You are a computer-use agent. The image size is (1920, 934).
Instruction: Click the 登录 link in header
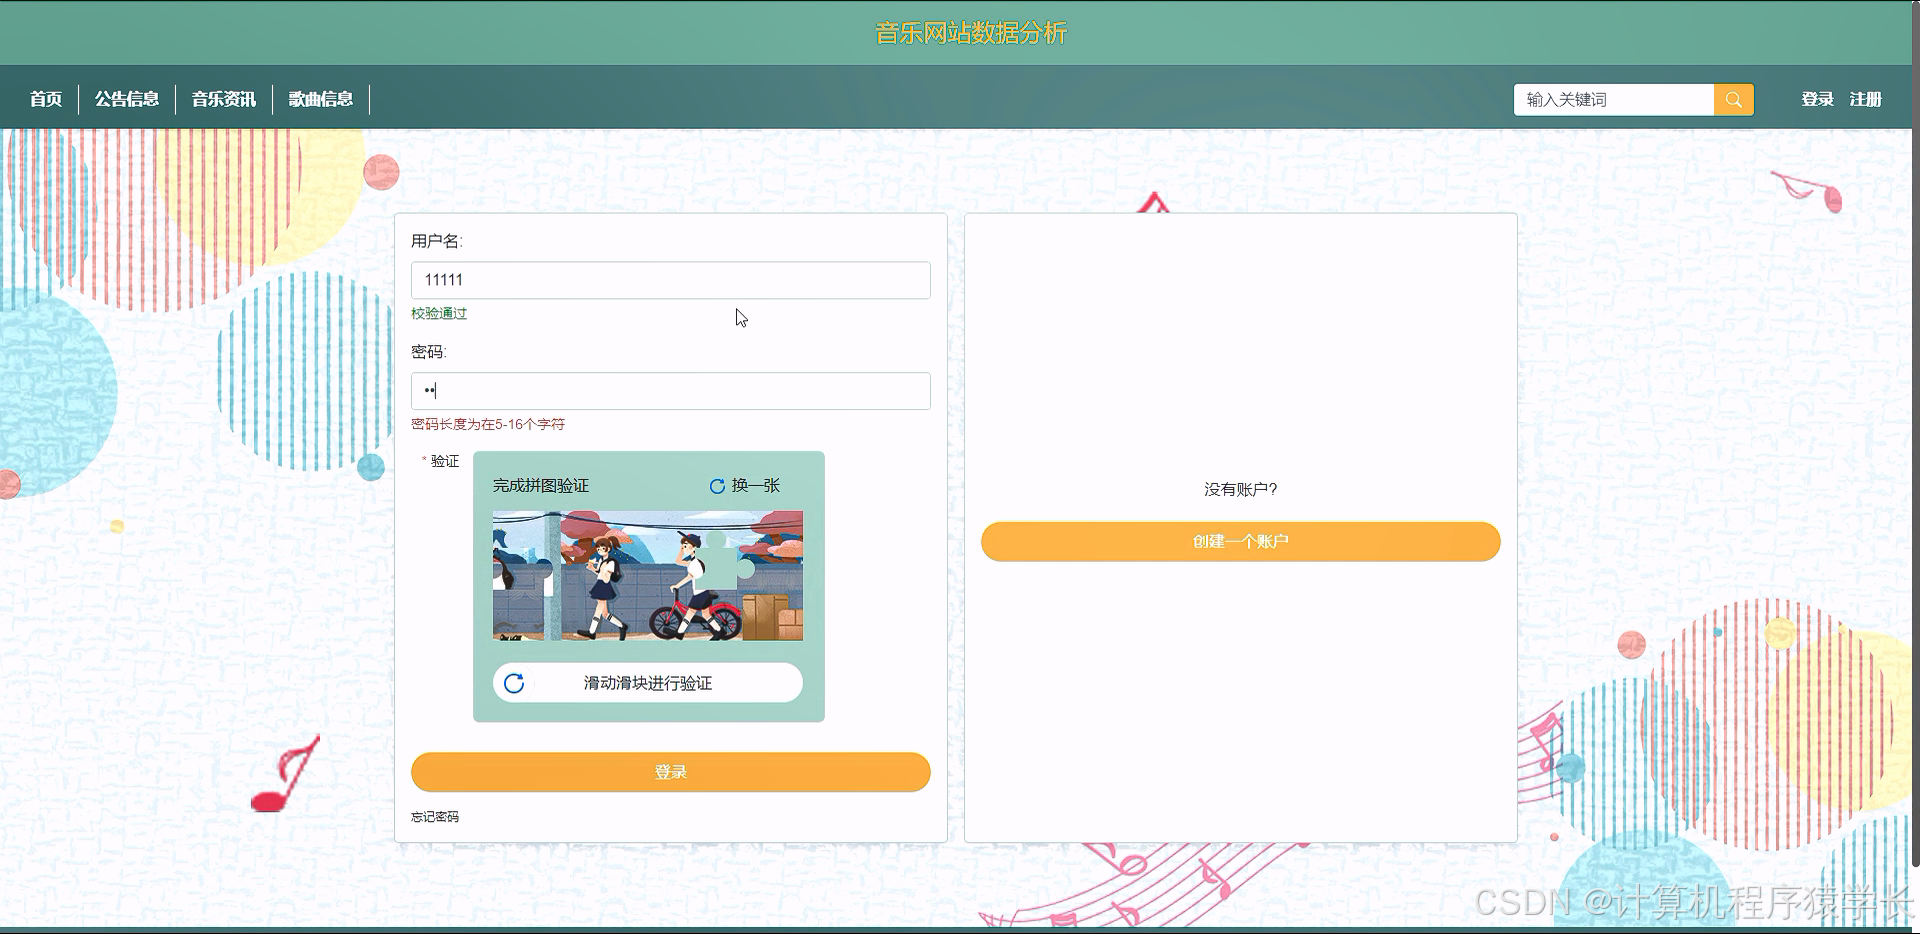click(1817, 99)
